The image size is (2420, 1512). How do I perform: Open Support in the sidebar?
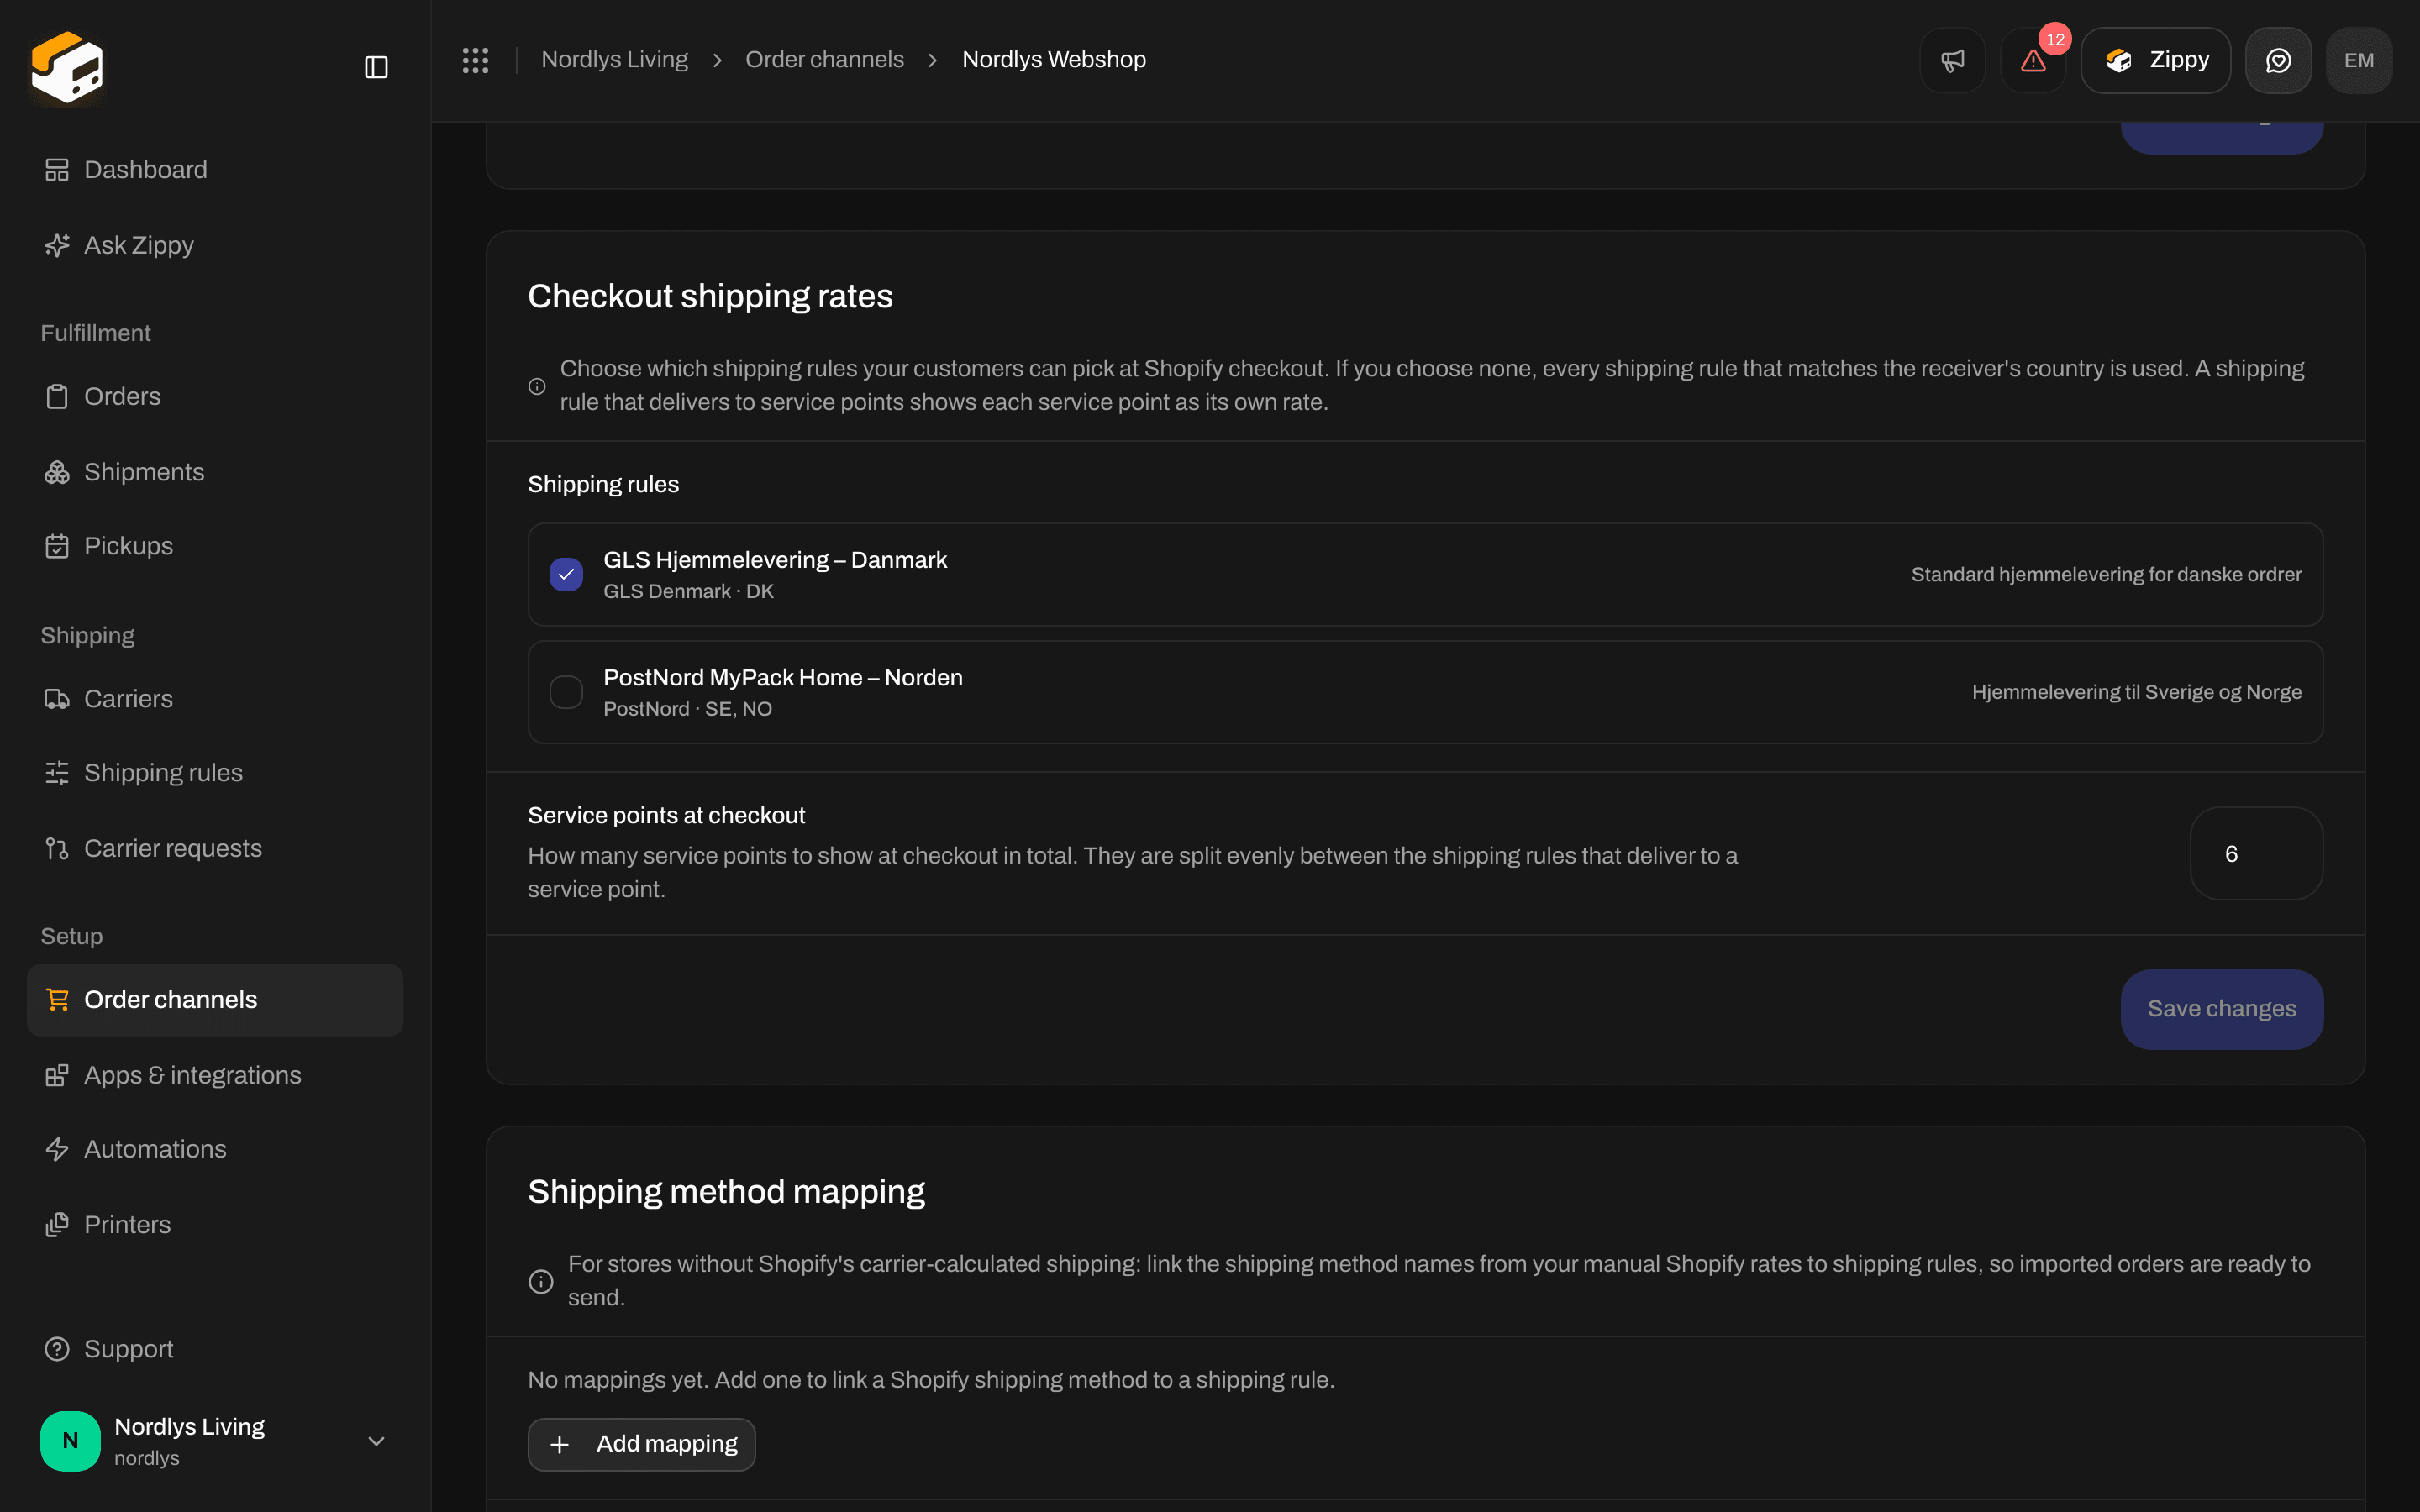(215, 1349)
